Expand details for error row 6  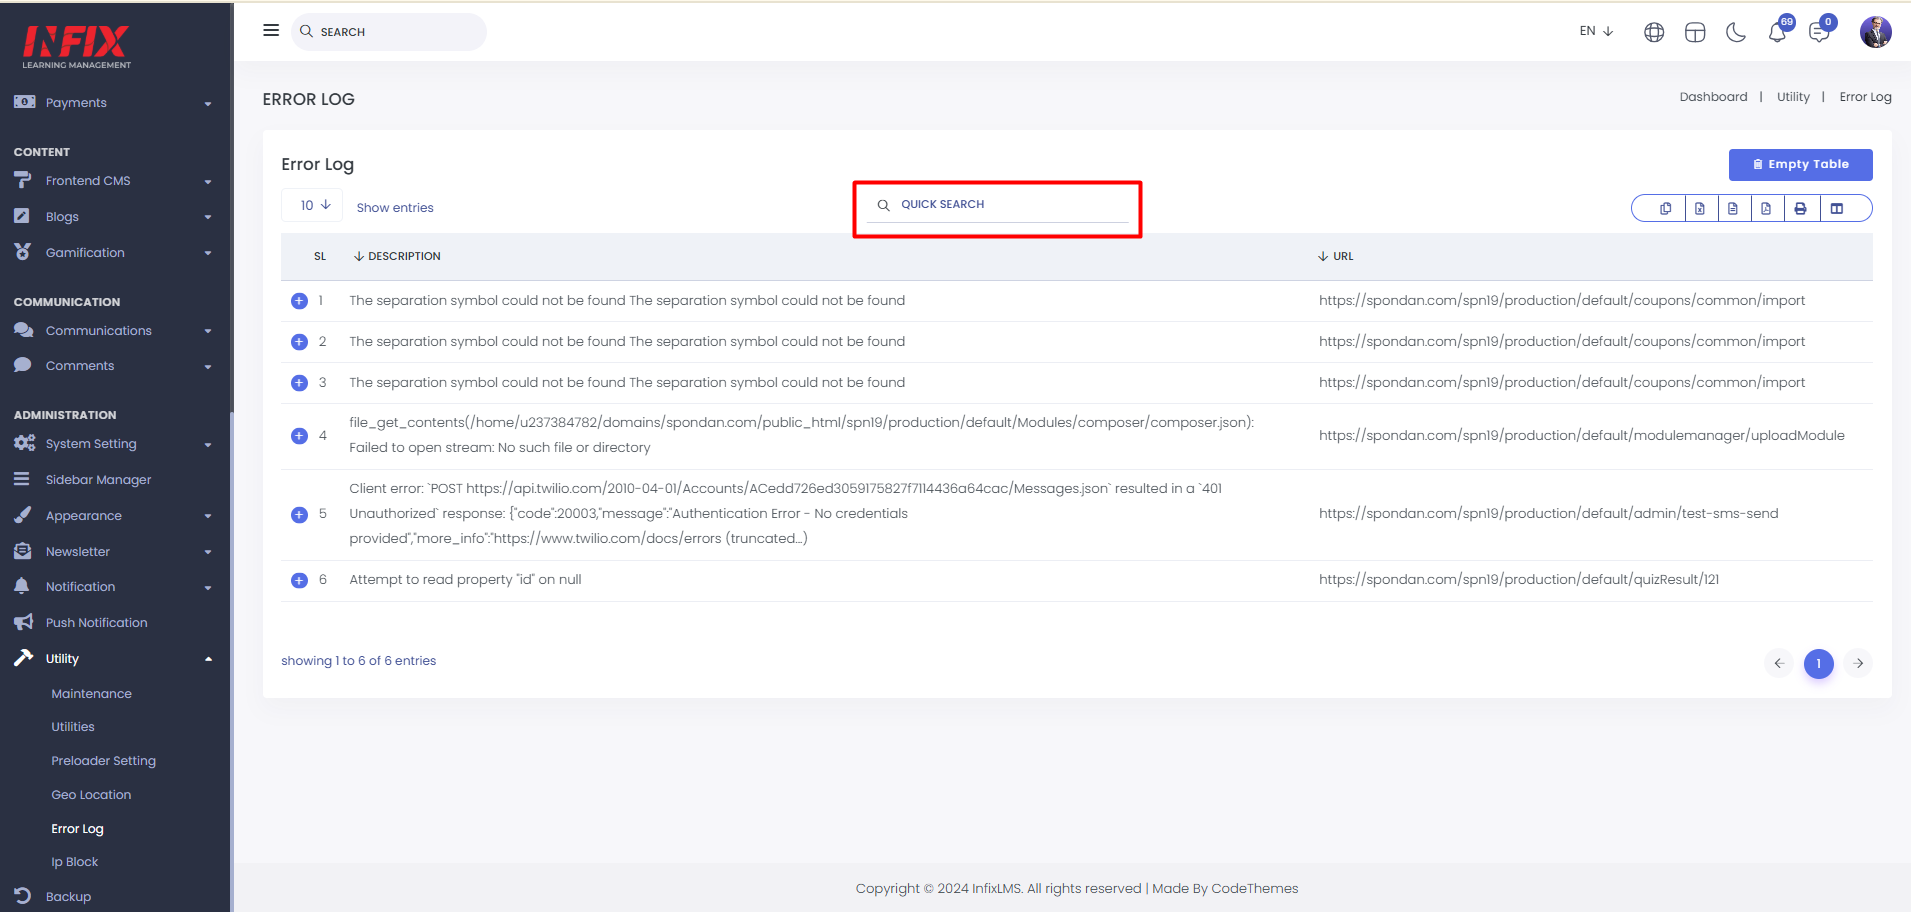click(299, 580)
